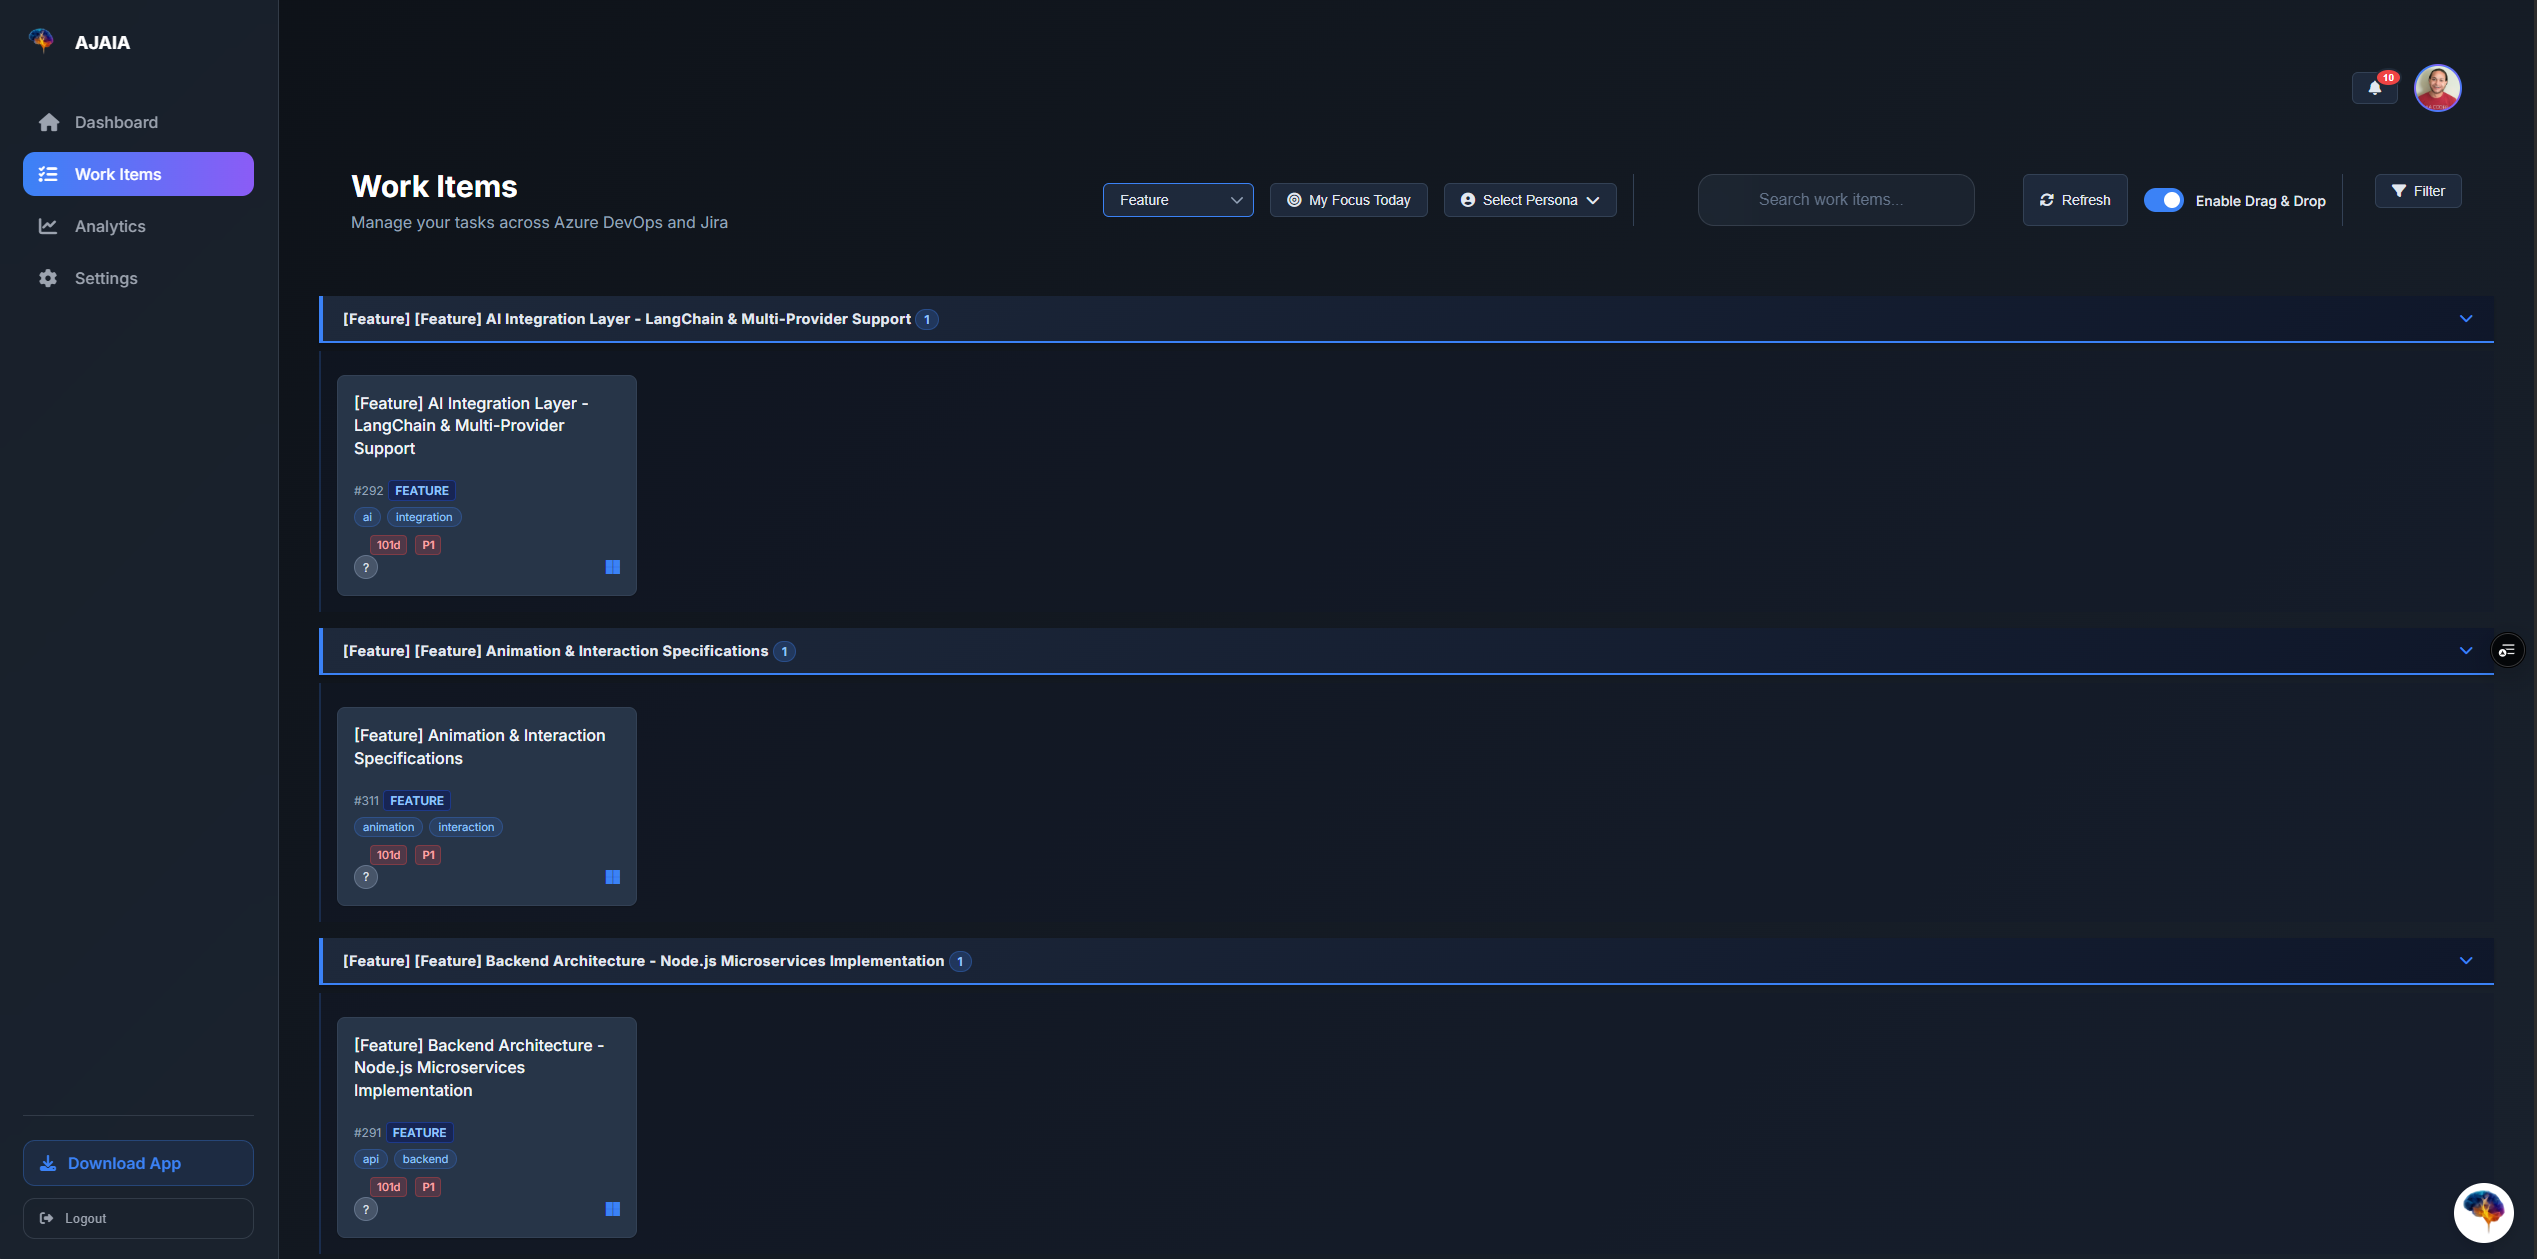Screen dimensions: 2537x1259
Task: Click the Refresh button
Action: click(2074, 200)
